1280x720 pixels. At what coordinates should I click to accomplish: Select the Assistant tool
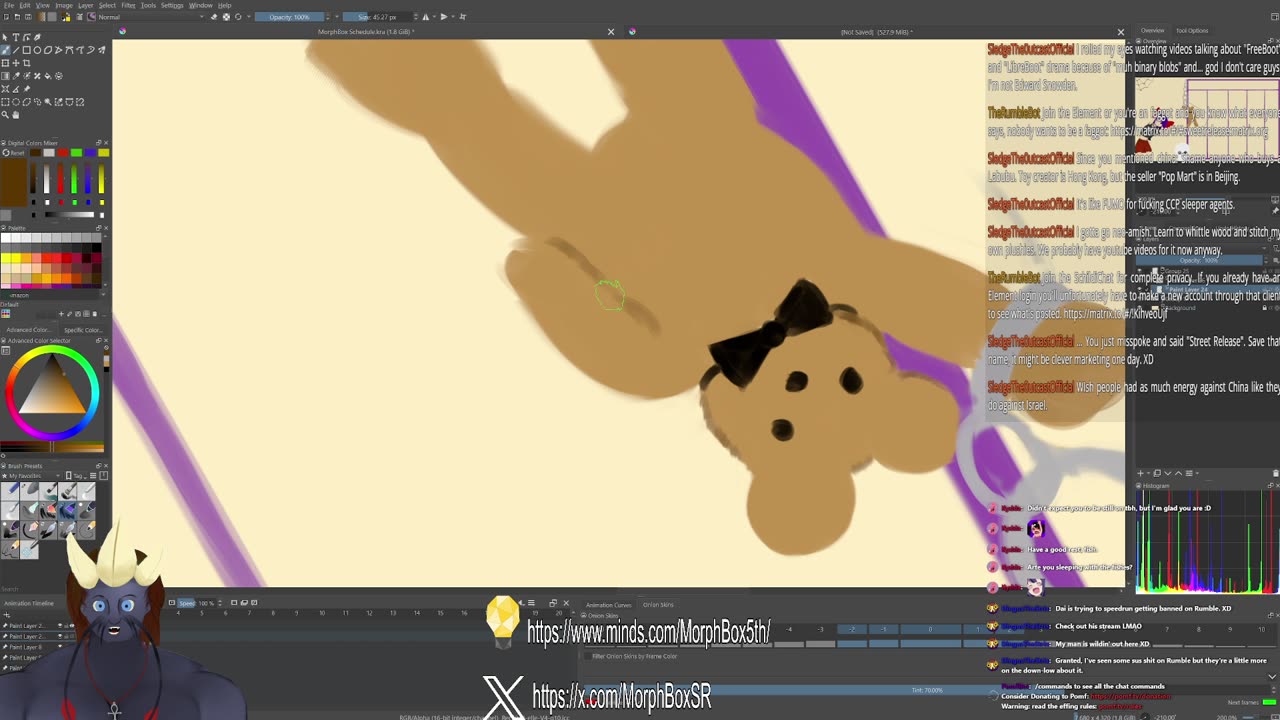tap(5, 89)
